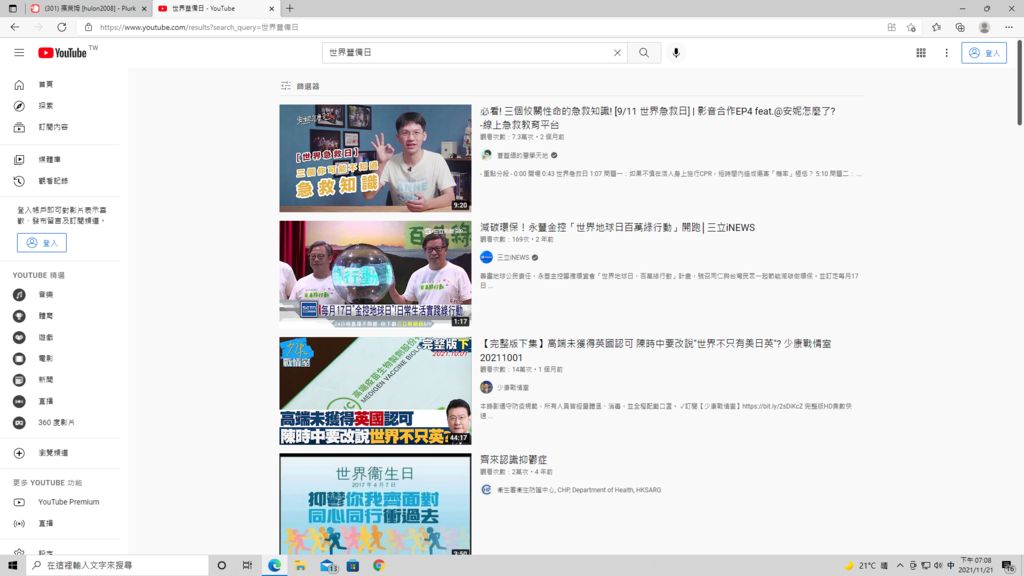
Task: Open the Mail app on taskbar
Action: click(328, 566)
